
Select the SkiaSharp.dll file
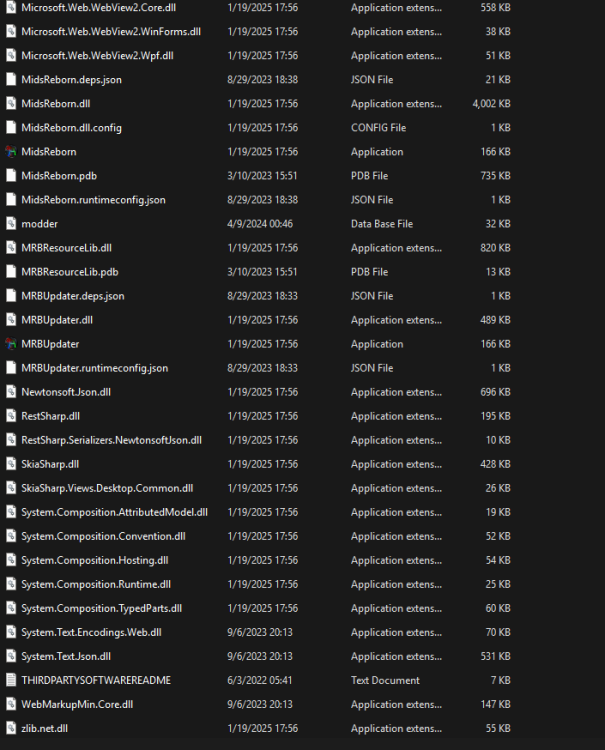pyautogui.click(x=50, y=464)
